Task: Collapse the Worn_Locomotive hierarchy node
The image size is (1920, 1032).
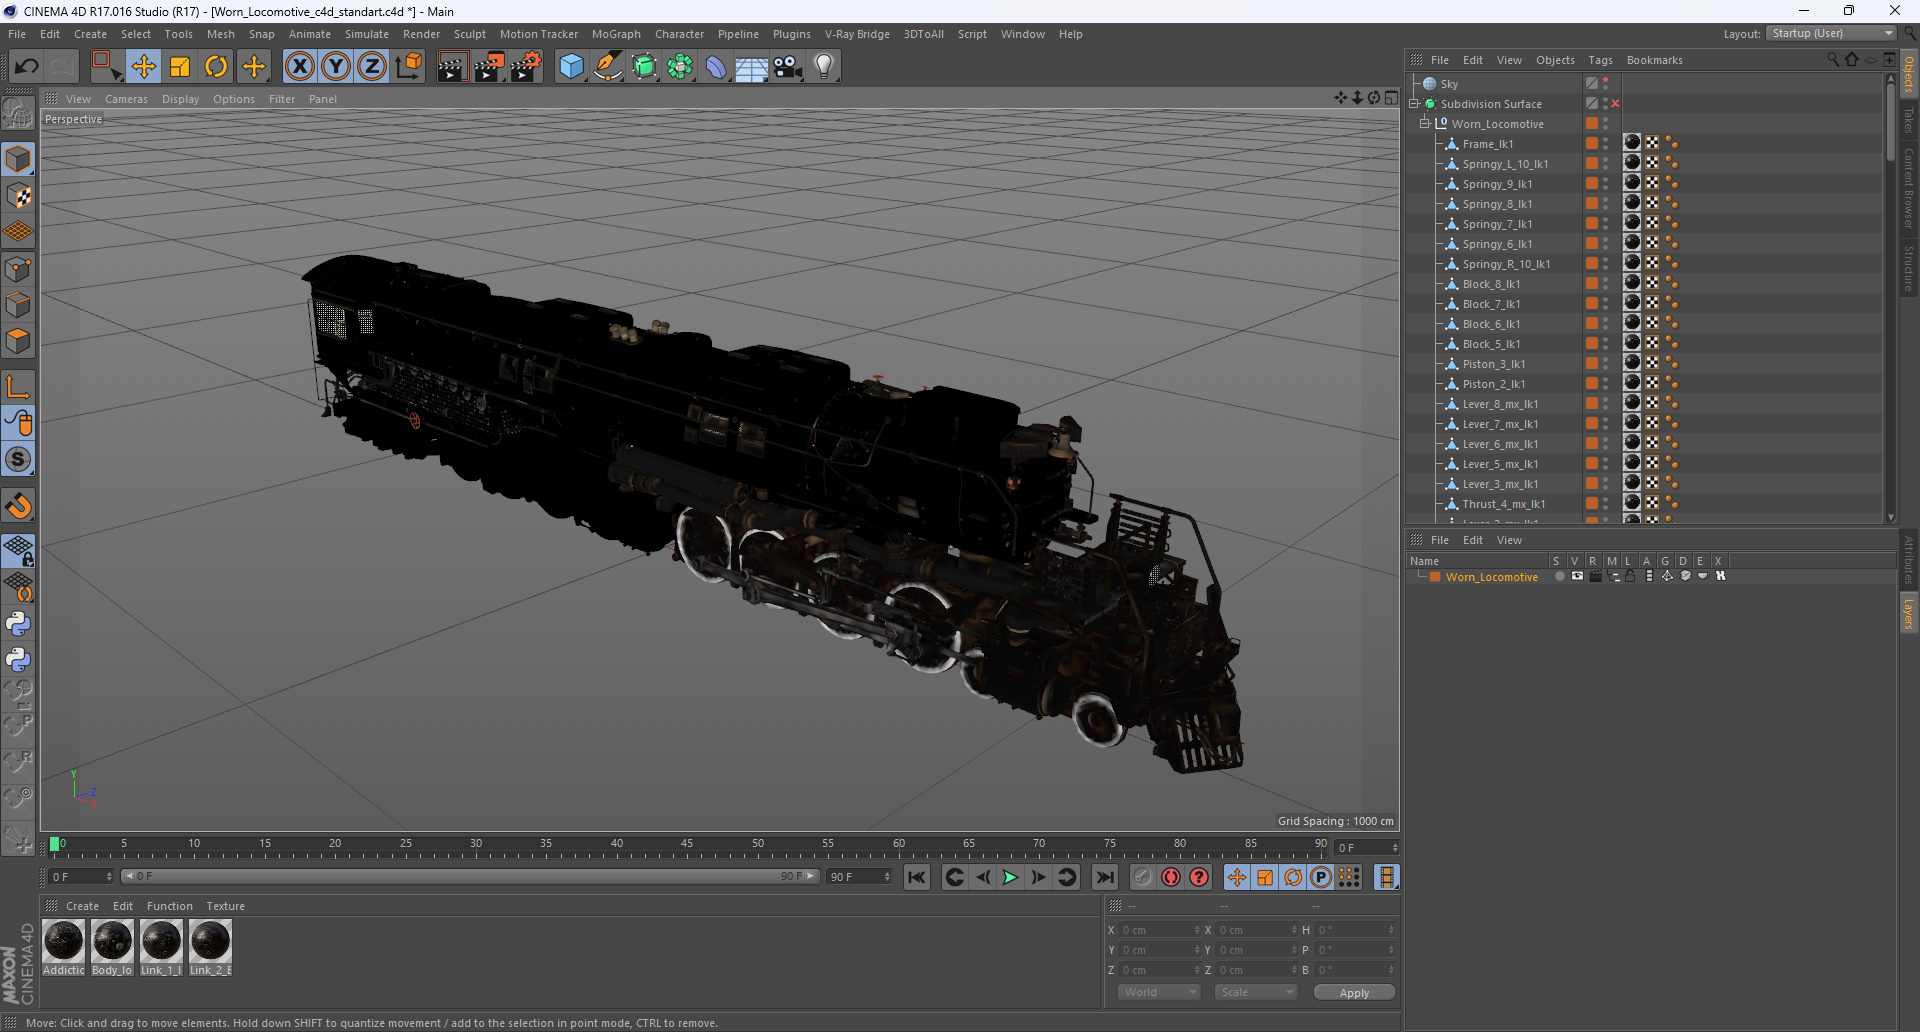Action: (x=1425, y=124)
